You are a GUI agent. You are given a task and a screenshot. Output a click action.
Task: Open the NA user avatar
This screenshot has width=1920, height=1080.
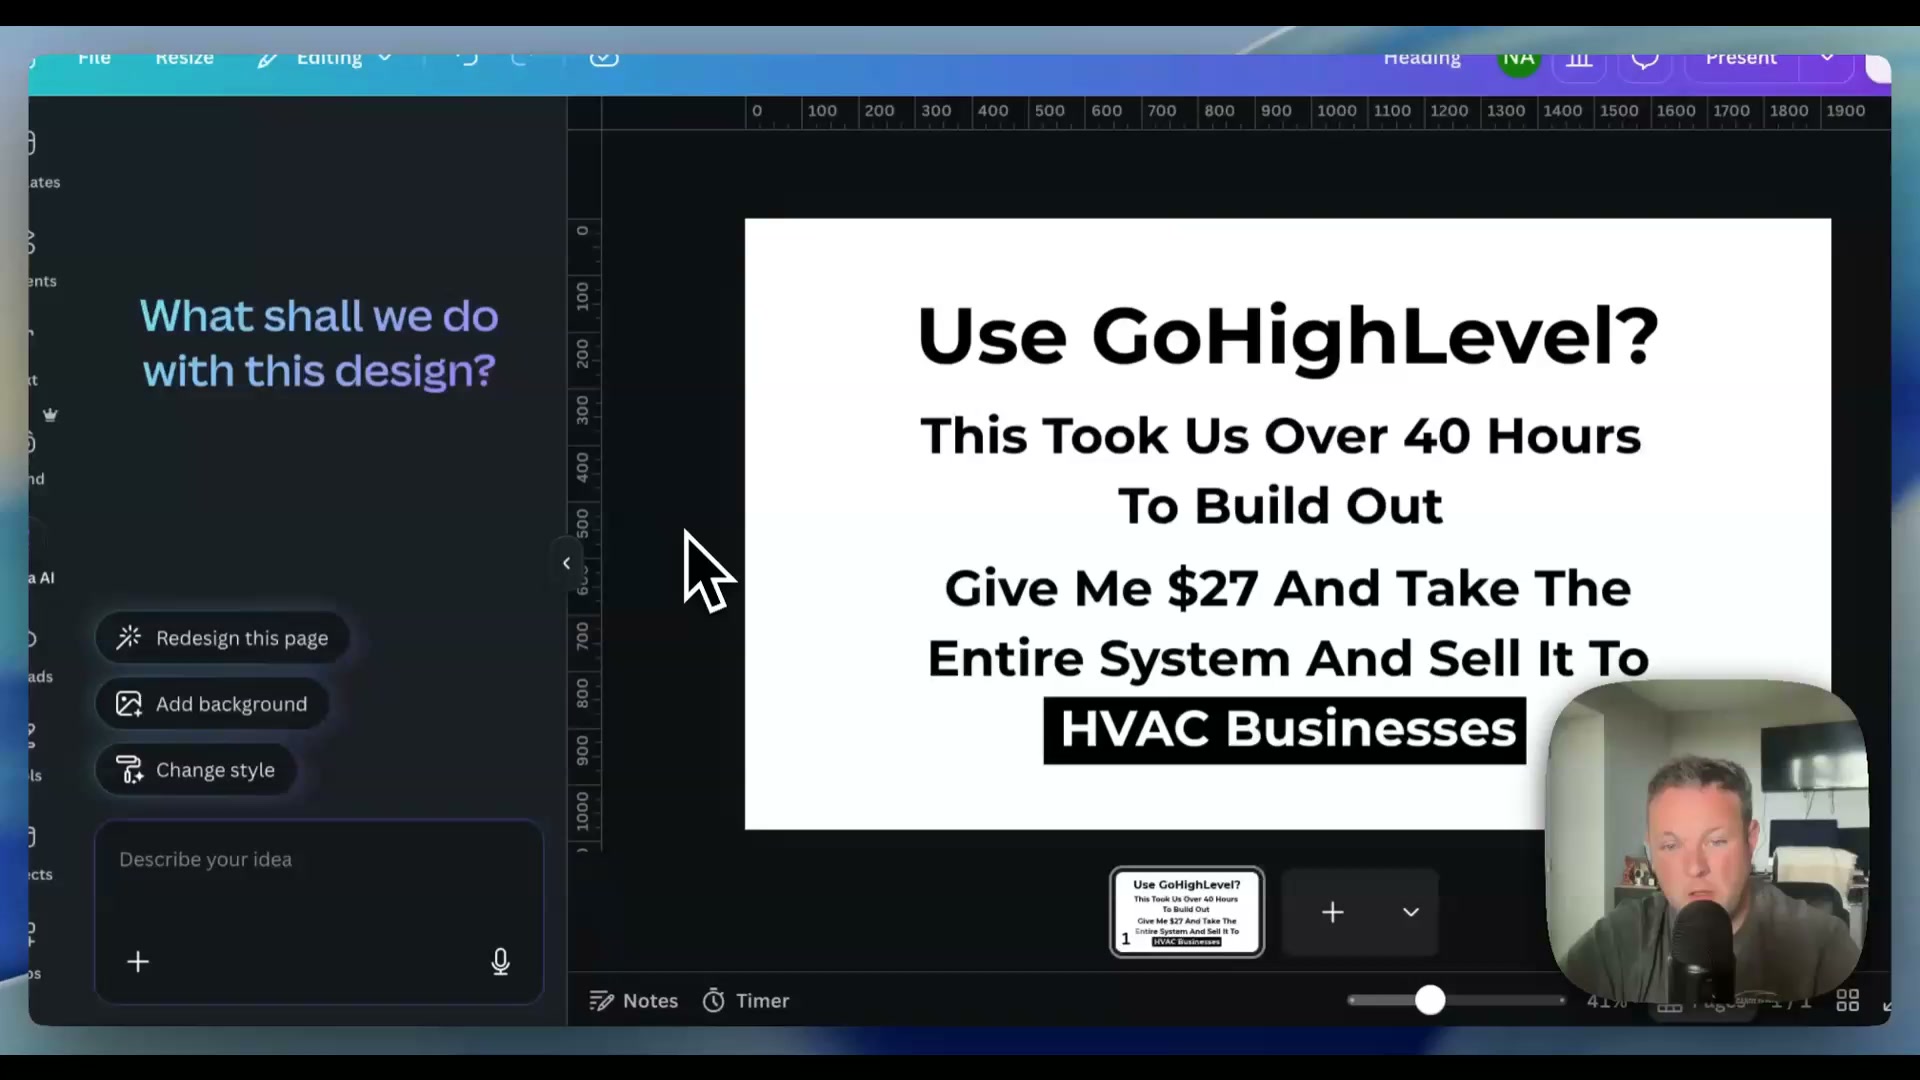pos(1518,61)
